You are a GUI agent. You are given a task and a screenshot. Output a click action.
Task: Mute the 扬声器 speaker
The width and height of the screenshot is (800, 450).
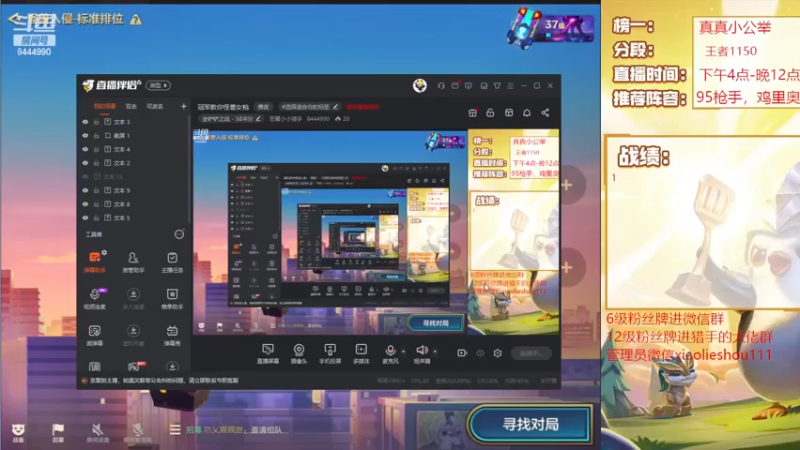421,354
